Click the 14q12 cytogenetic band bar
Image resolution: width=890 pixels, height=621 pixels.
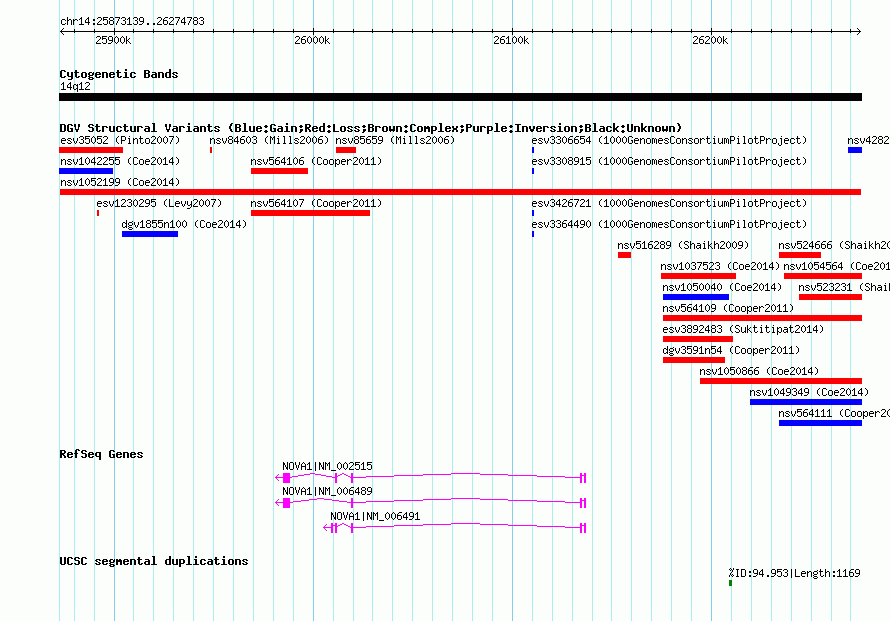(x=460, y=97)
